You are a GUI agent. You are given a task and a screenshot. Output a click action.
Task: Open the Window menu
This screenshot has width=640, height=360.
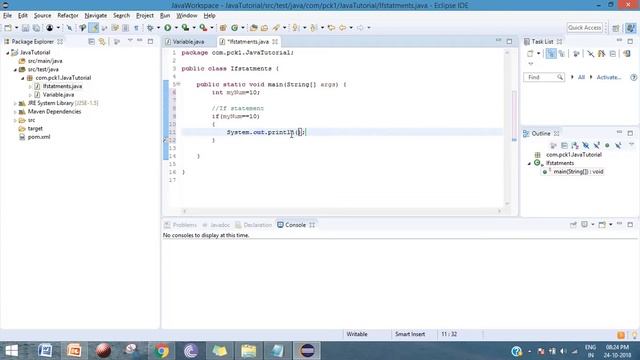(x=187, y=16)
